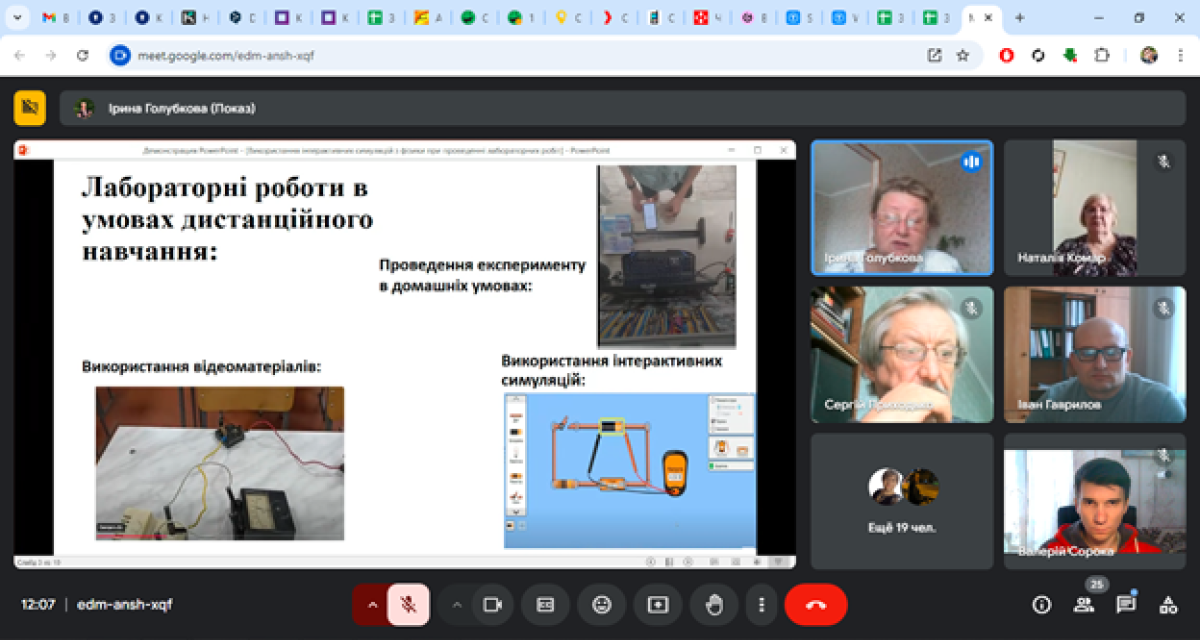Click the meet.google.com address bar

pos(500,56)
